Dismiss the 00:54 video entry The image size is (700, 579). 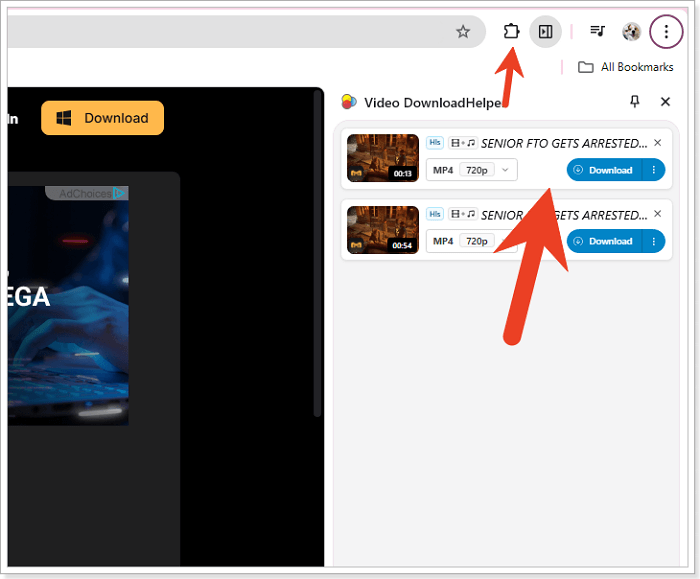coord(657,214)
